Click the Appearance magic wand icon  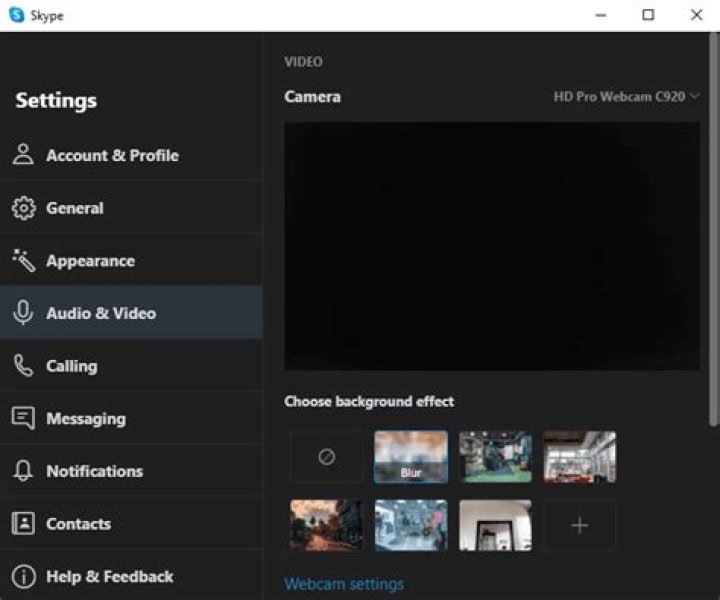(x=23, y=261)
